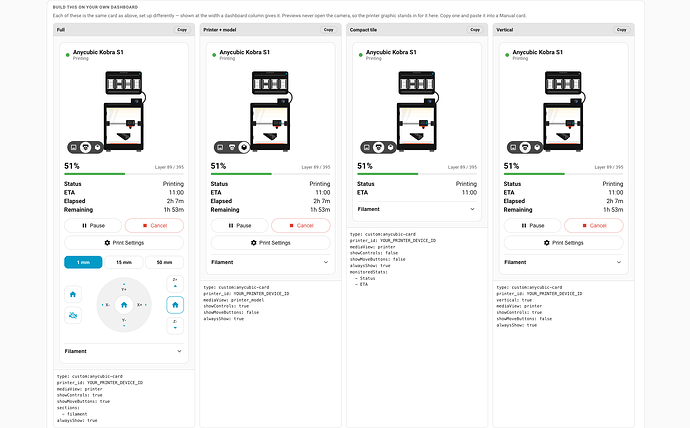Click Anycubic Kobra S1 title in Vertical card

click(537, 52)
